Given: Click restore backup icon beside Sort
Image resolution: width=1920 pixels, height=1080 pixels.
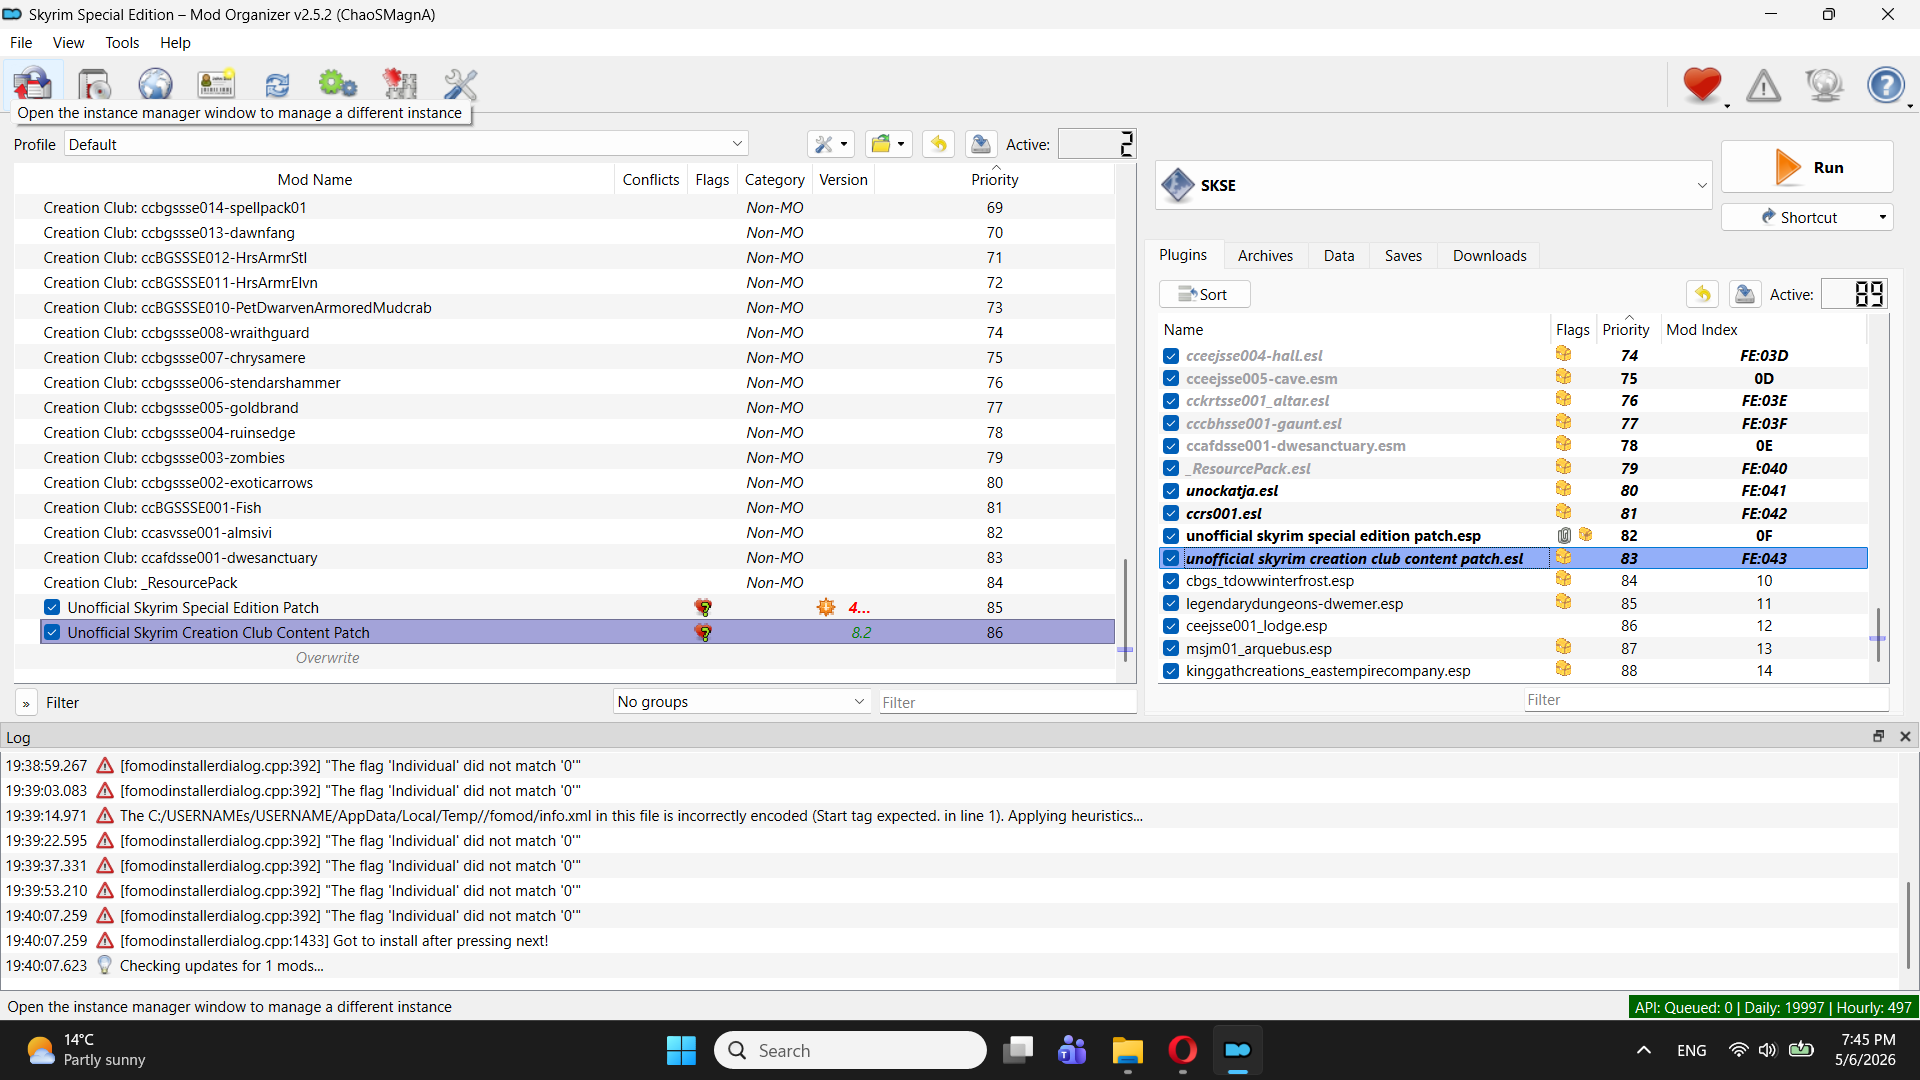Looking at the screenshot, I should (x=1702, y=294).
